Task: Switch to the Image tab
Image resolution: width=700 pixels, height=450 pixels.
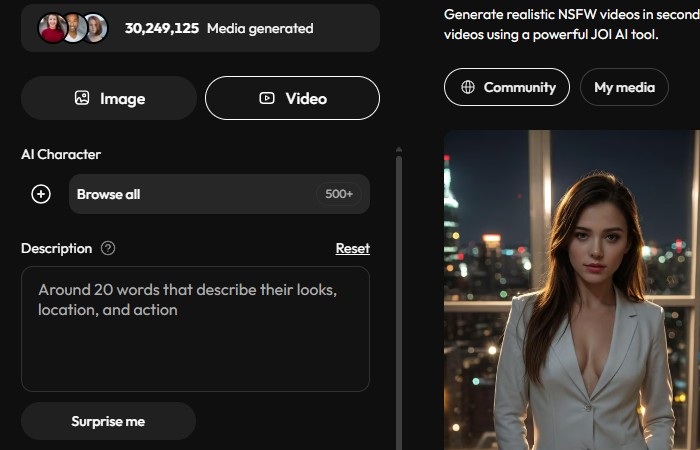Action: [x=109, y=98]
